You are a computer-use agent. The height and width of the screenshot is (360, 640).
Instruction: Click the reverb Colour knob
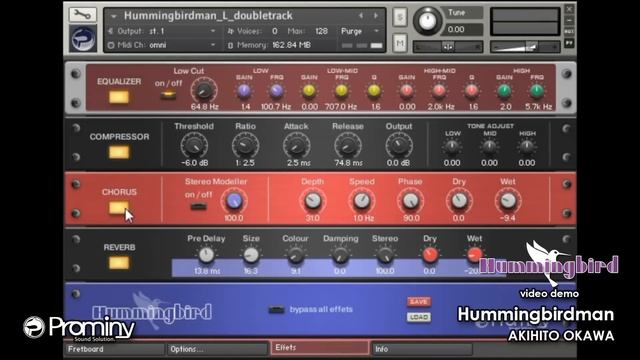tap(296, 256)
